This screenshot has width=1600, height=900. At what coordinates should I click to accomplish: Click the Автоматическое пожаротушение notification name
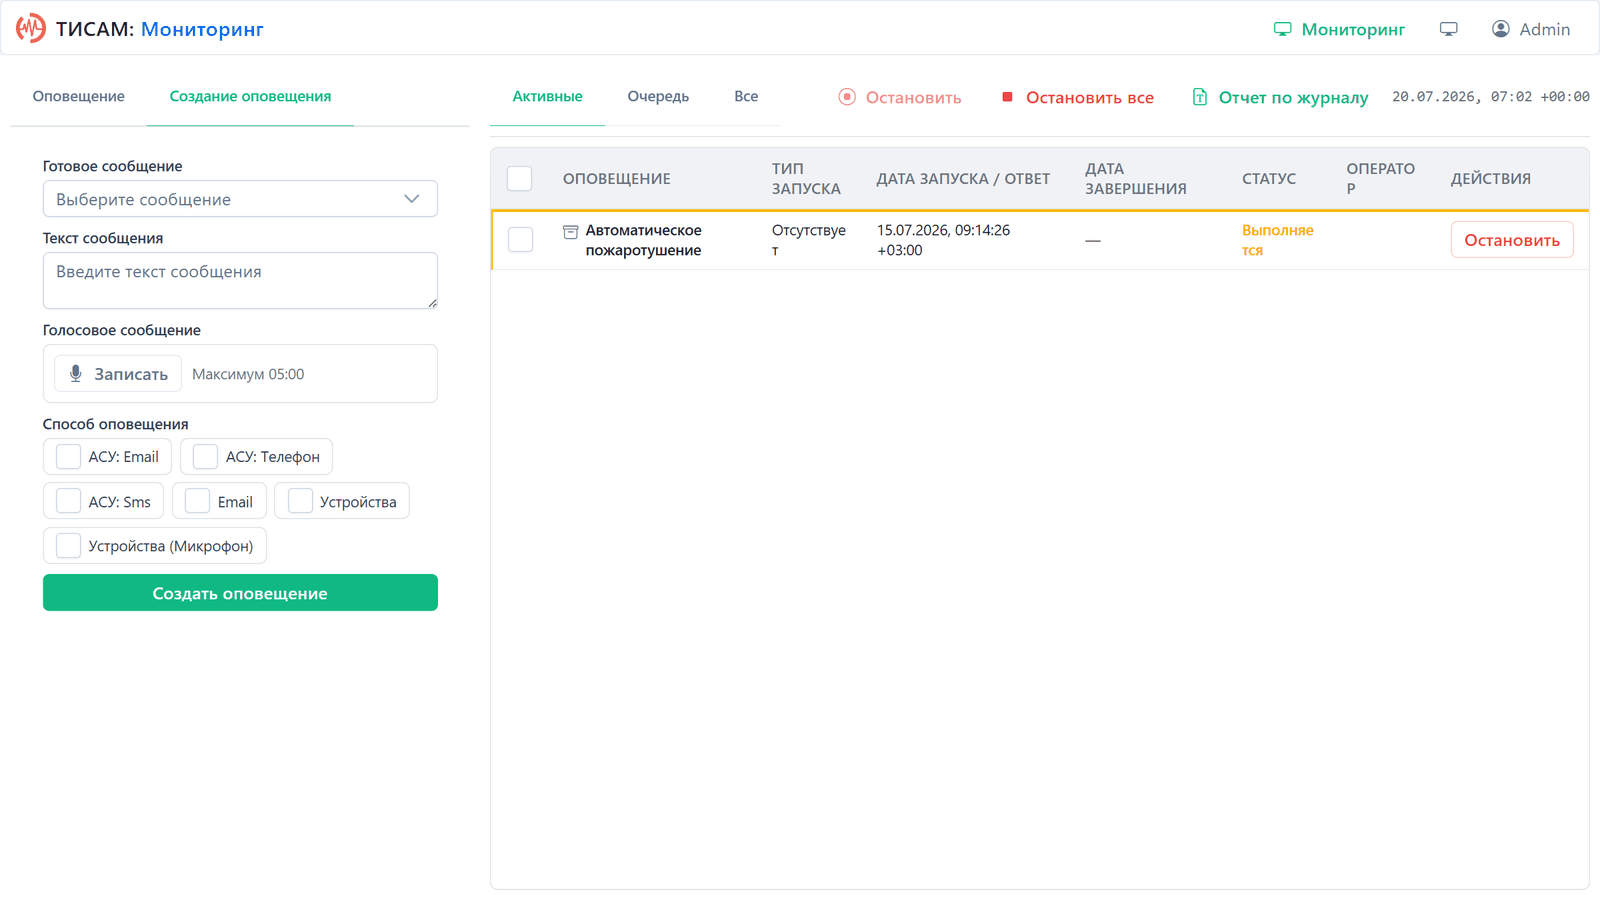point(643,240)
